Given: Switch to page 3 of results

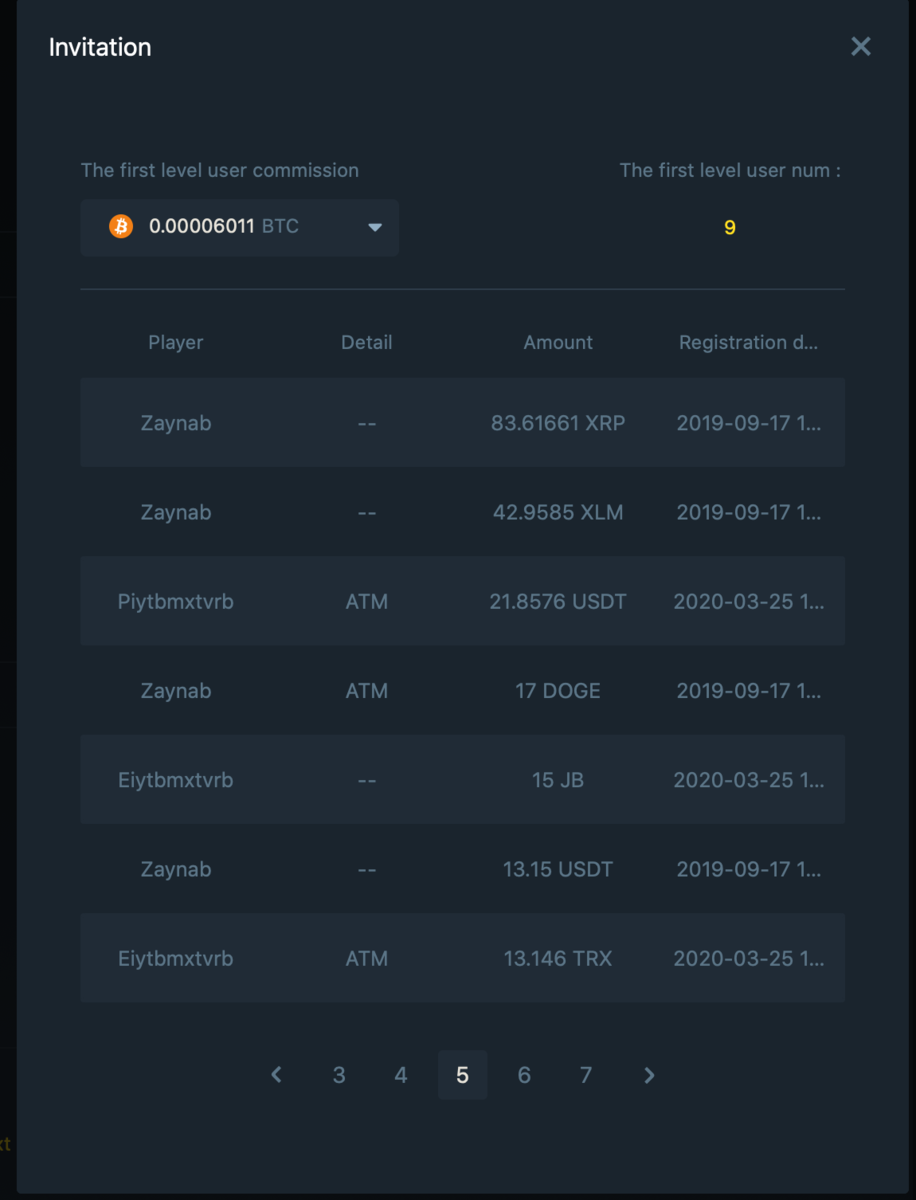Looking at the screenshot, I should click(339, 1075).
